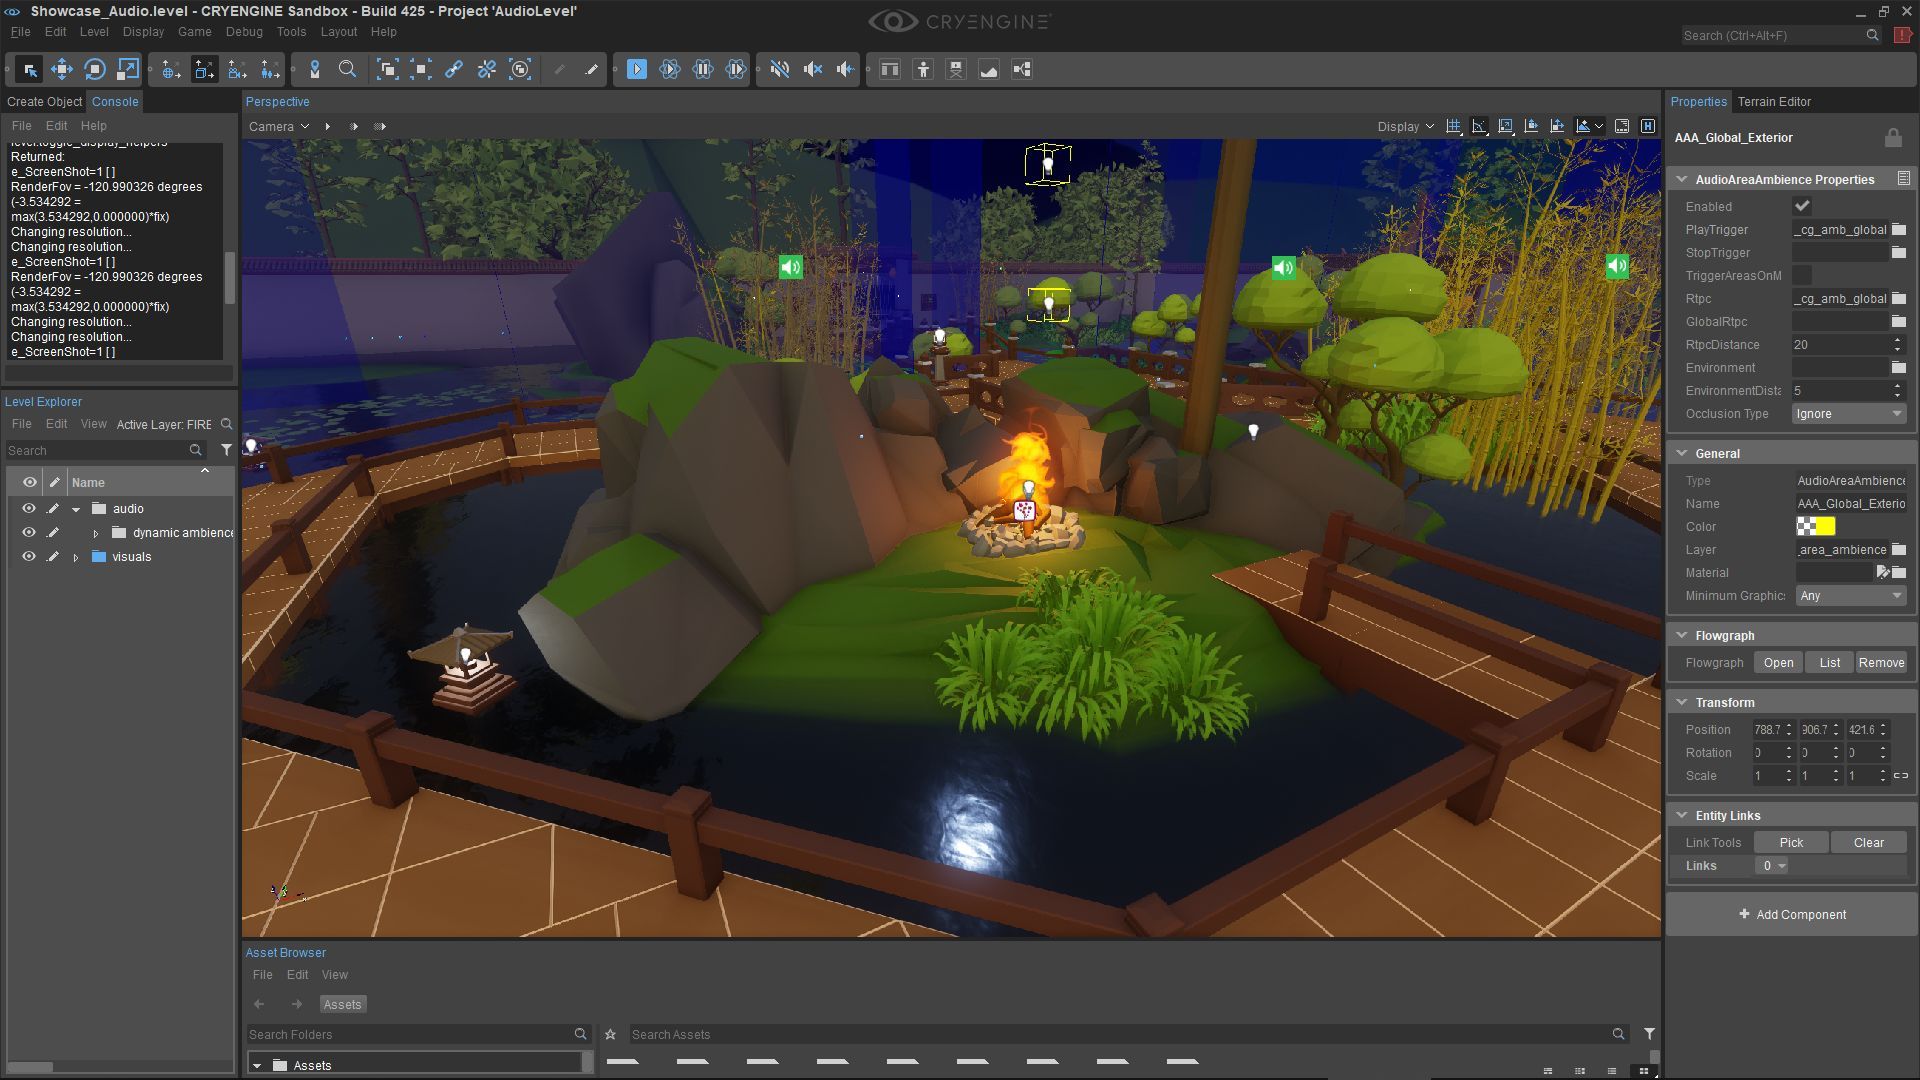
Task: Open the Occlusion Type dropdown
Action: pos(1849,414)
